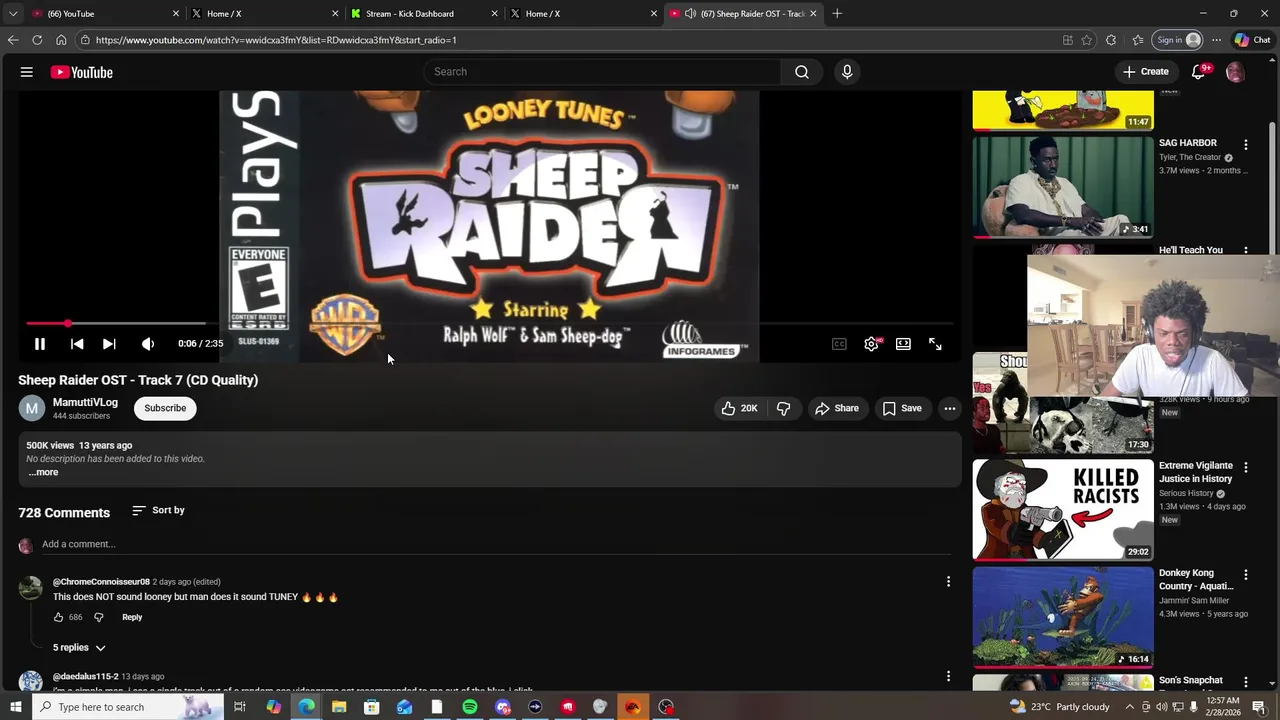The width and height of the screenshot is (1280, 720).
Task: Open more actions menu beside Save
Action: pyautogui.click(x=950, y=408)
